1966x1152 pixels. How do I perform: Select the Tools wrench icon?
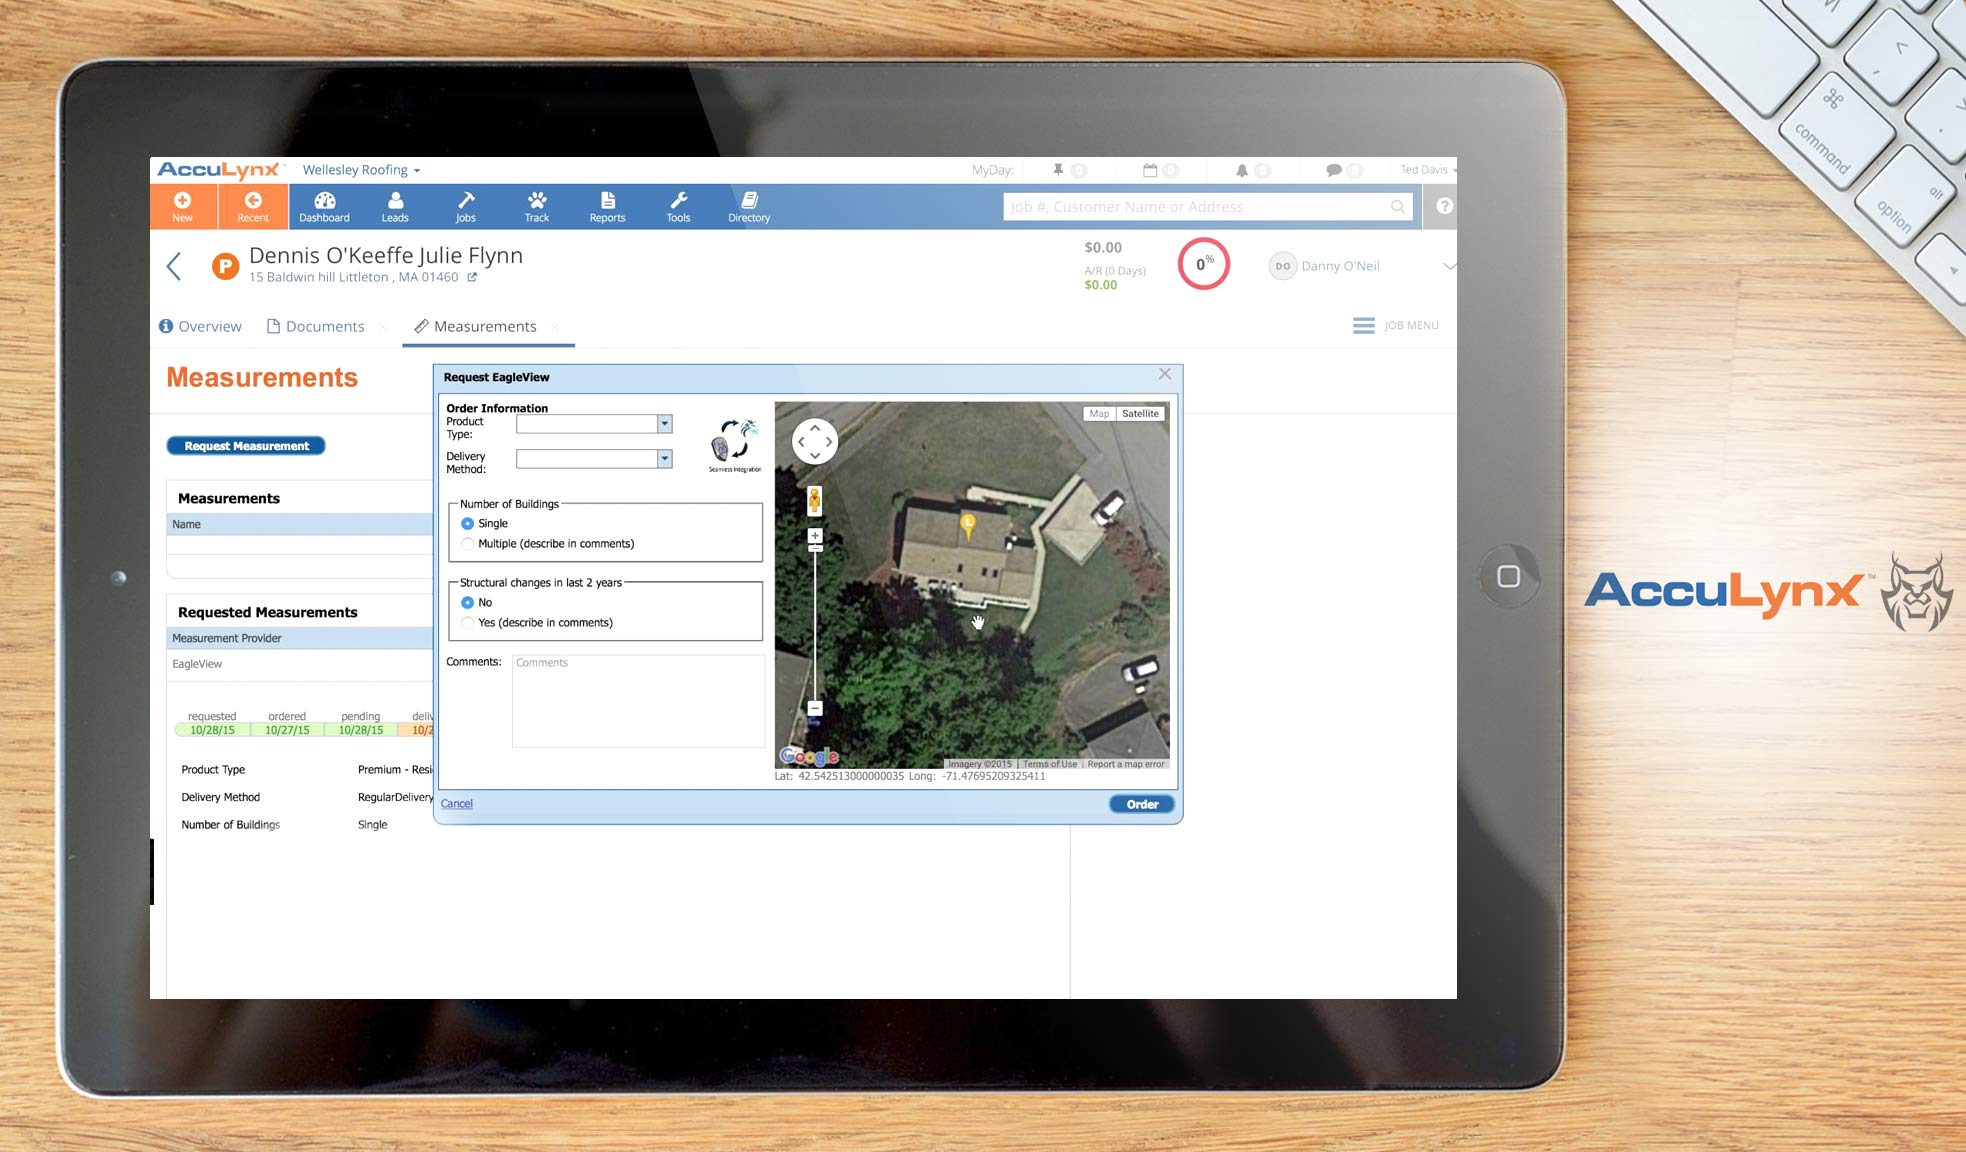677,206
